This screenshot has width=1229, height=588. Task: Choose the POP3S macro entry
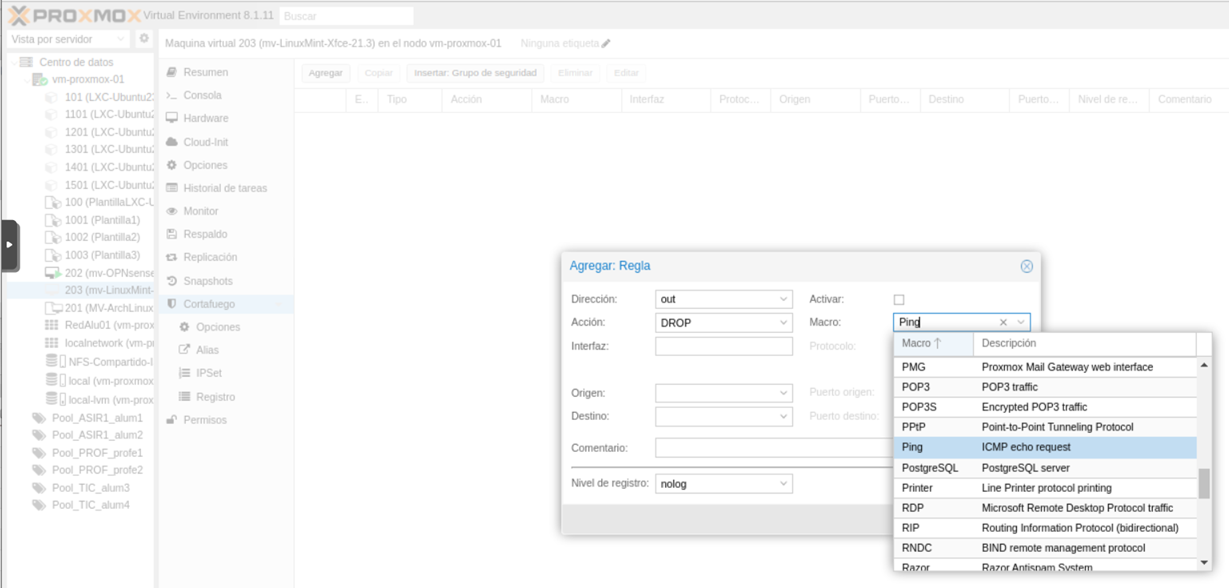pos(1045,407)
